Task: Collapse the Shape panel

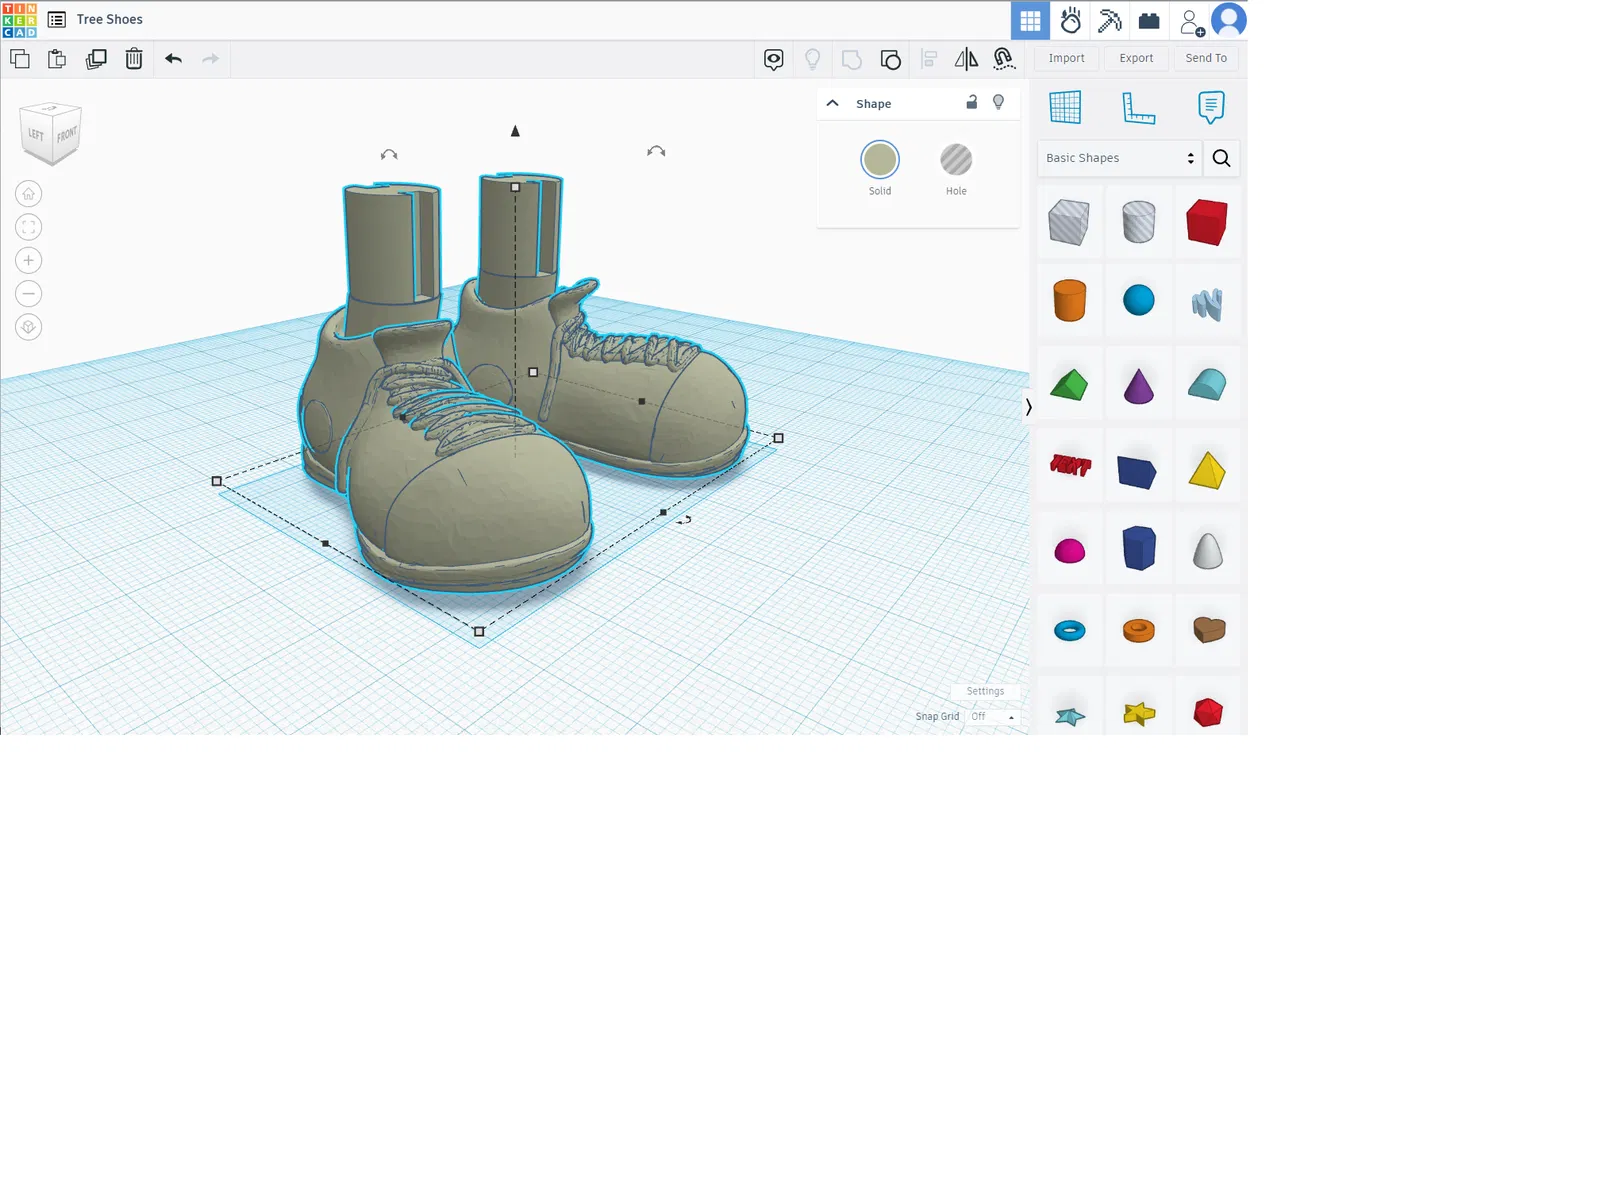Action: 832,103
